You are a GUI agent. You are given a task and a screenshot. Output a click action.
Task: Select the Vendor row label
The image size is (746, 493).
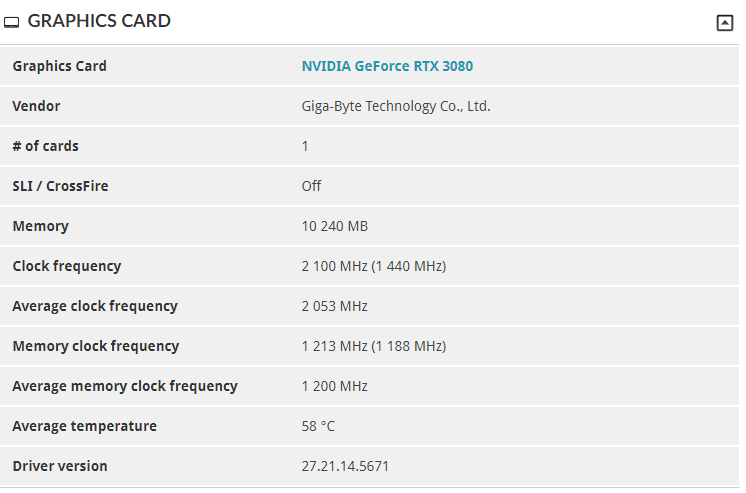(x=36, y=106)
